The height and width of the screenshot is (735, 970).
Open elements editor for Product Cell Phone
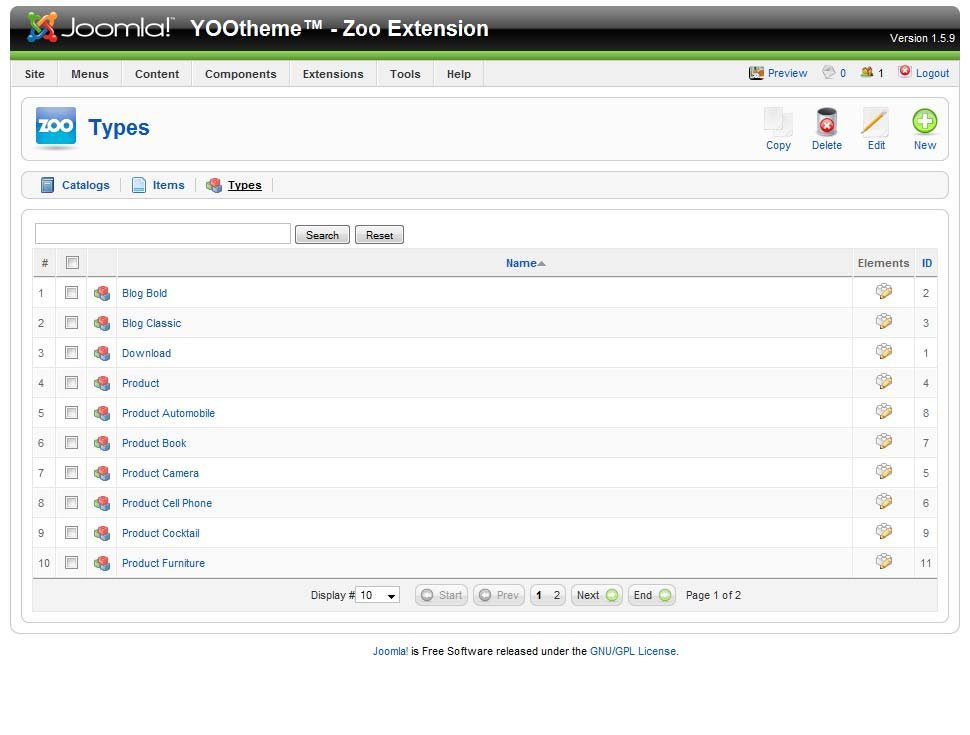[883, 501]
